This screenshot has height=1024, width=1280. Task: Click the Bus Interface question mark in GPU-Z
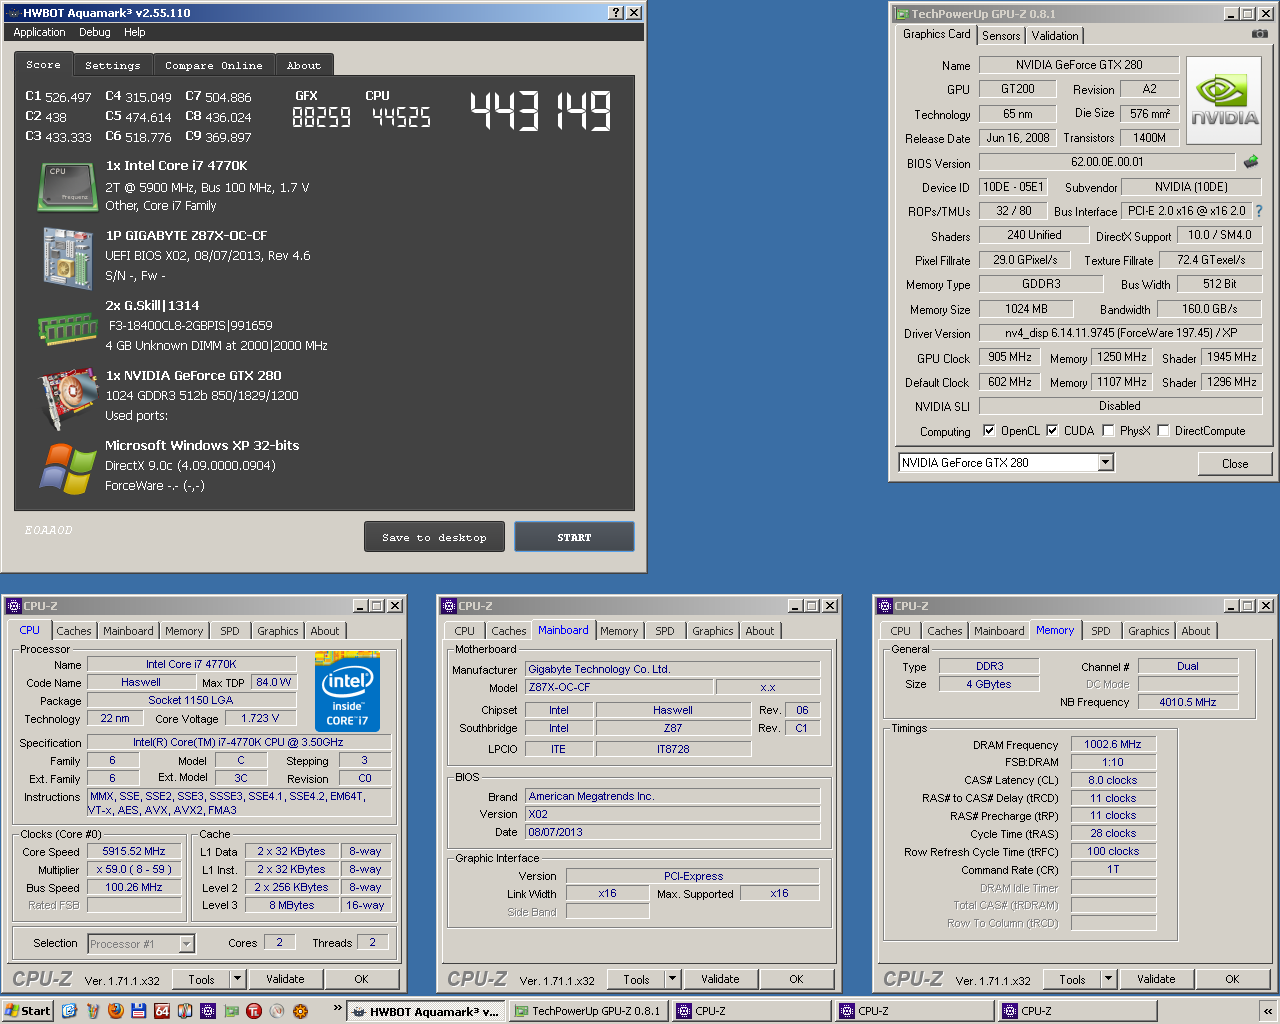pyautogui.click(x=1259, y=211)
